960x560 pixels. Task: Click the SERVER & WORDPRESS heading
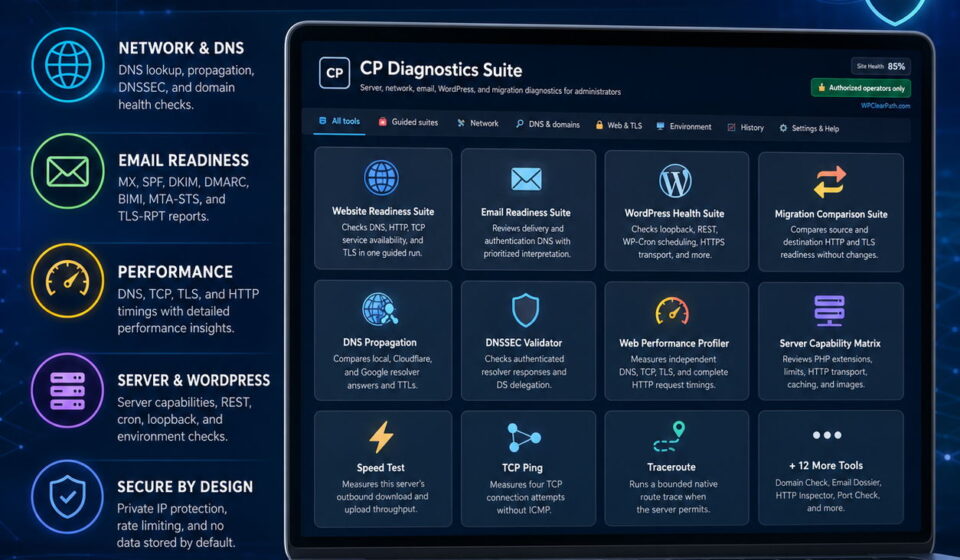tap(193, 380)
